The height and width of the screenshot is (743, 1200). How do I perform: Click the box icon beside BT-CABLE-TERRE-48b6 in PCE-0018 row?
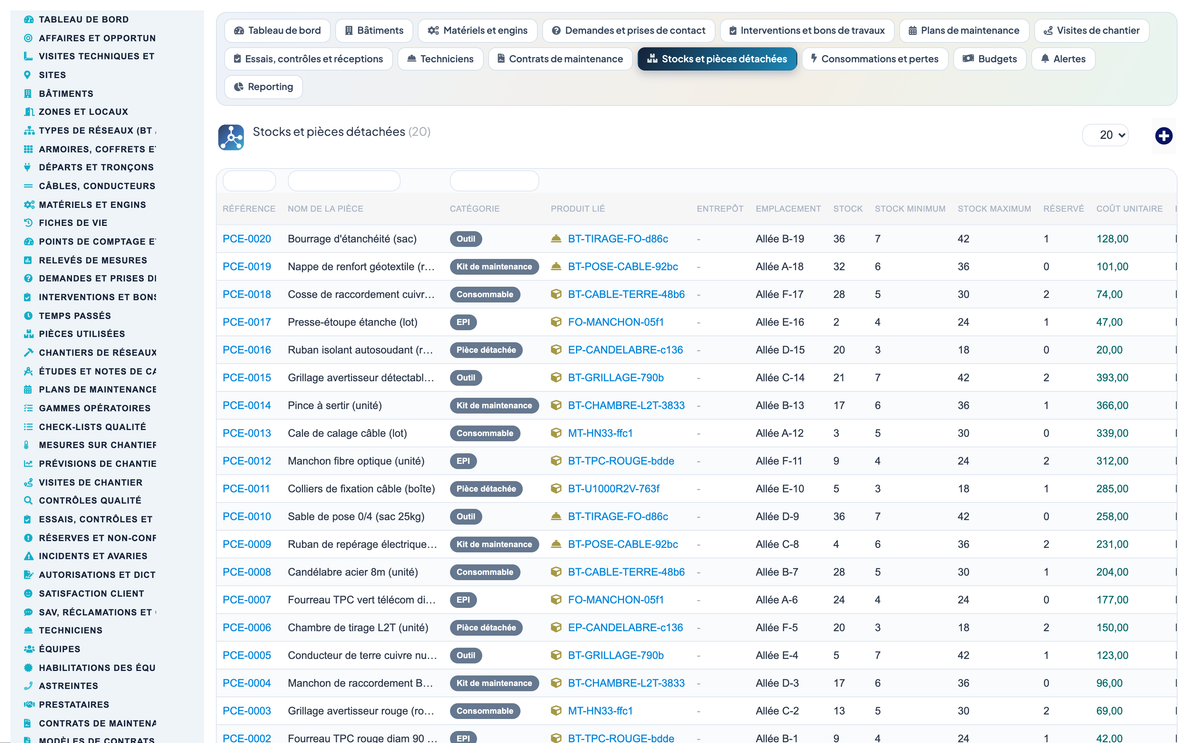[557, 294]
